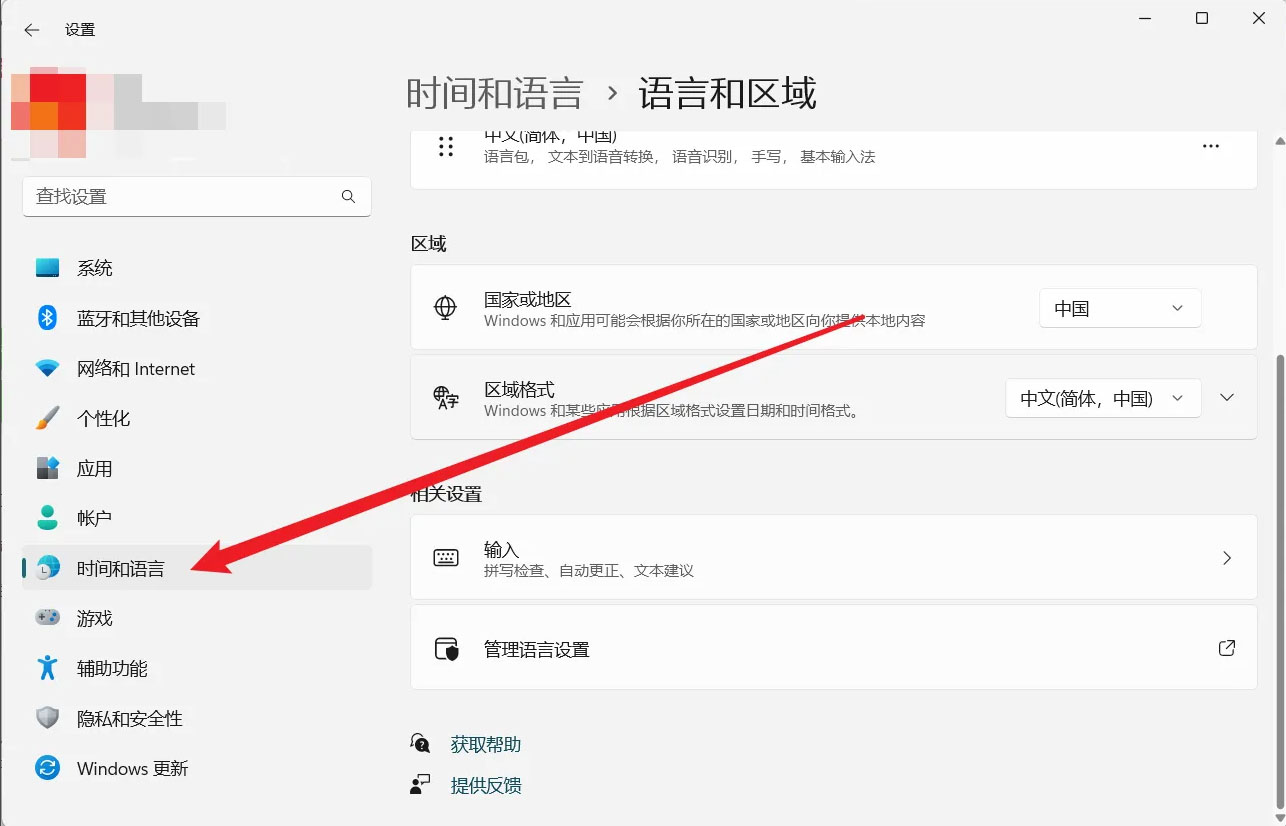Open the 国家或地区 dropdown showing 中国
Screen dimensions: 1286x826
click(x=1120, y=308)
